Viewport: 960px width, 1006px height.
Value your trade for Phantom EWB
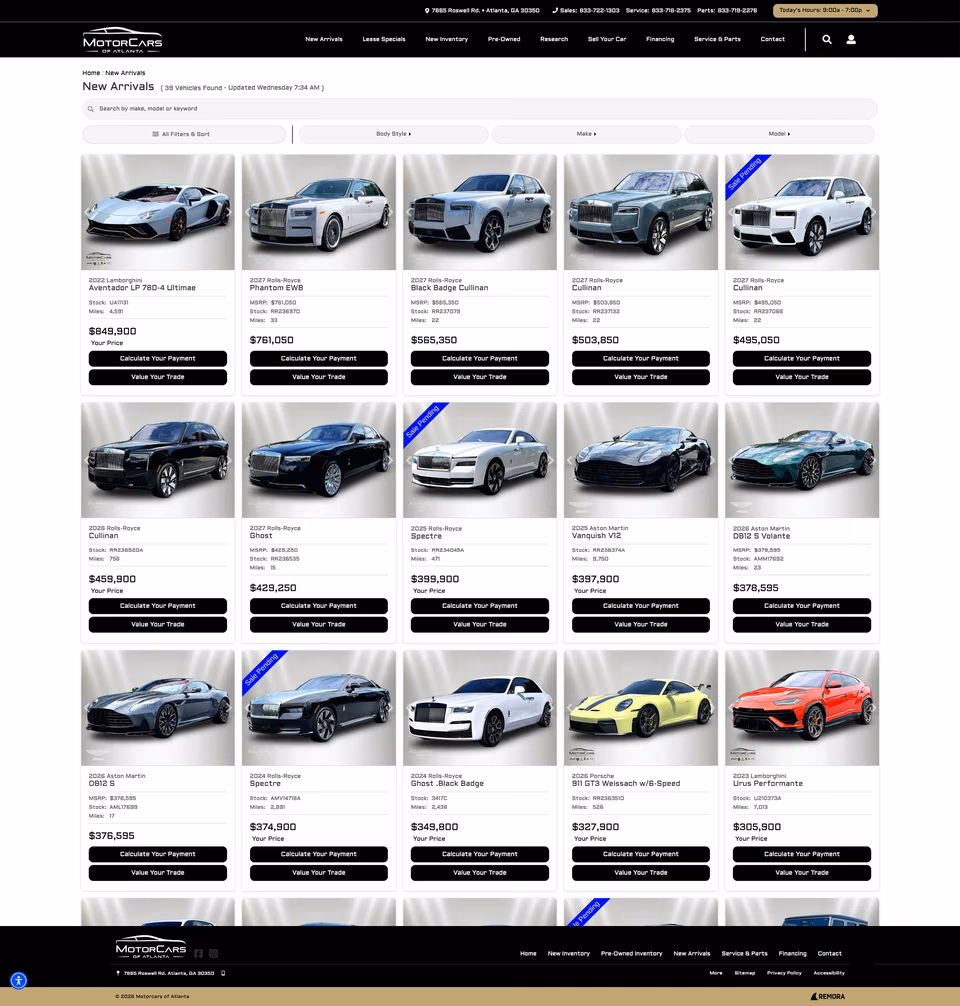[319, 377]
